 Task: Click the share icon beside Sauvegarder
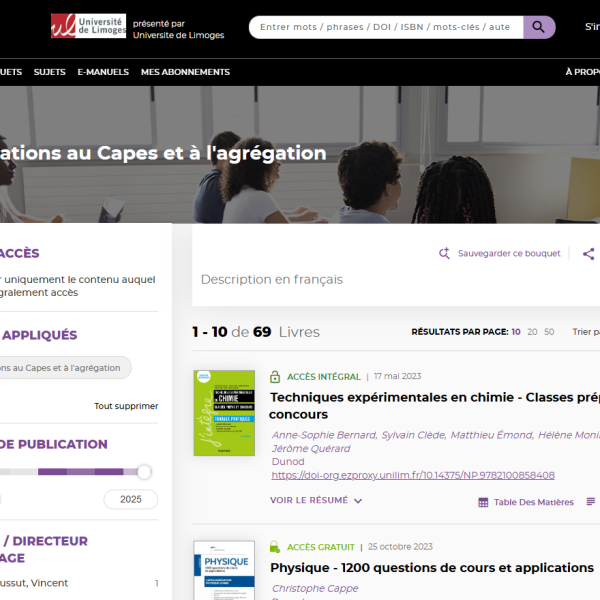point(588,254)
